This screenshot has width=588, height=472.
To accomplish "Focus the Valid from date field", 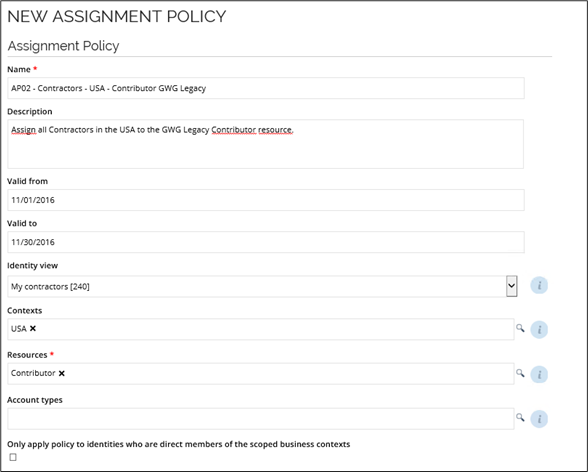I will [266, 200].
